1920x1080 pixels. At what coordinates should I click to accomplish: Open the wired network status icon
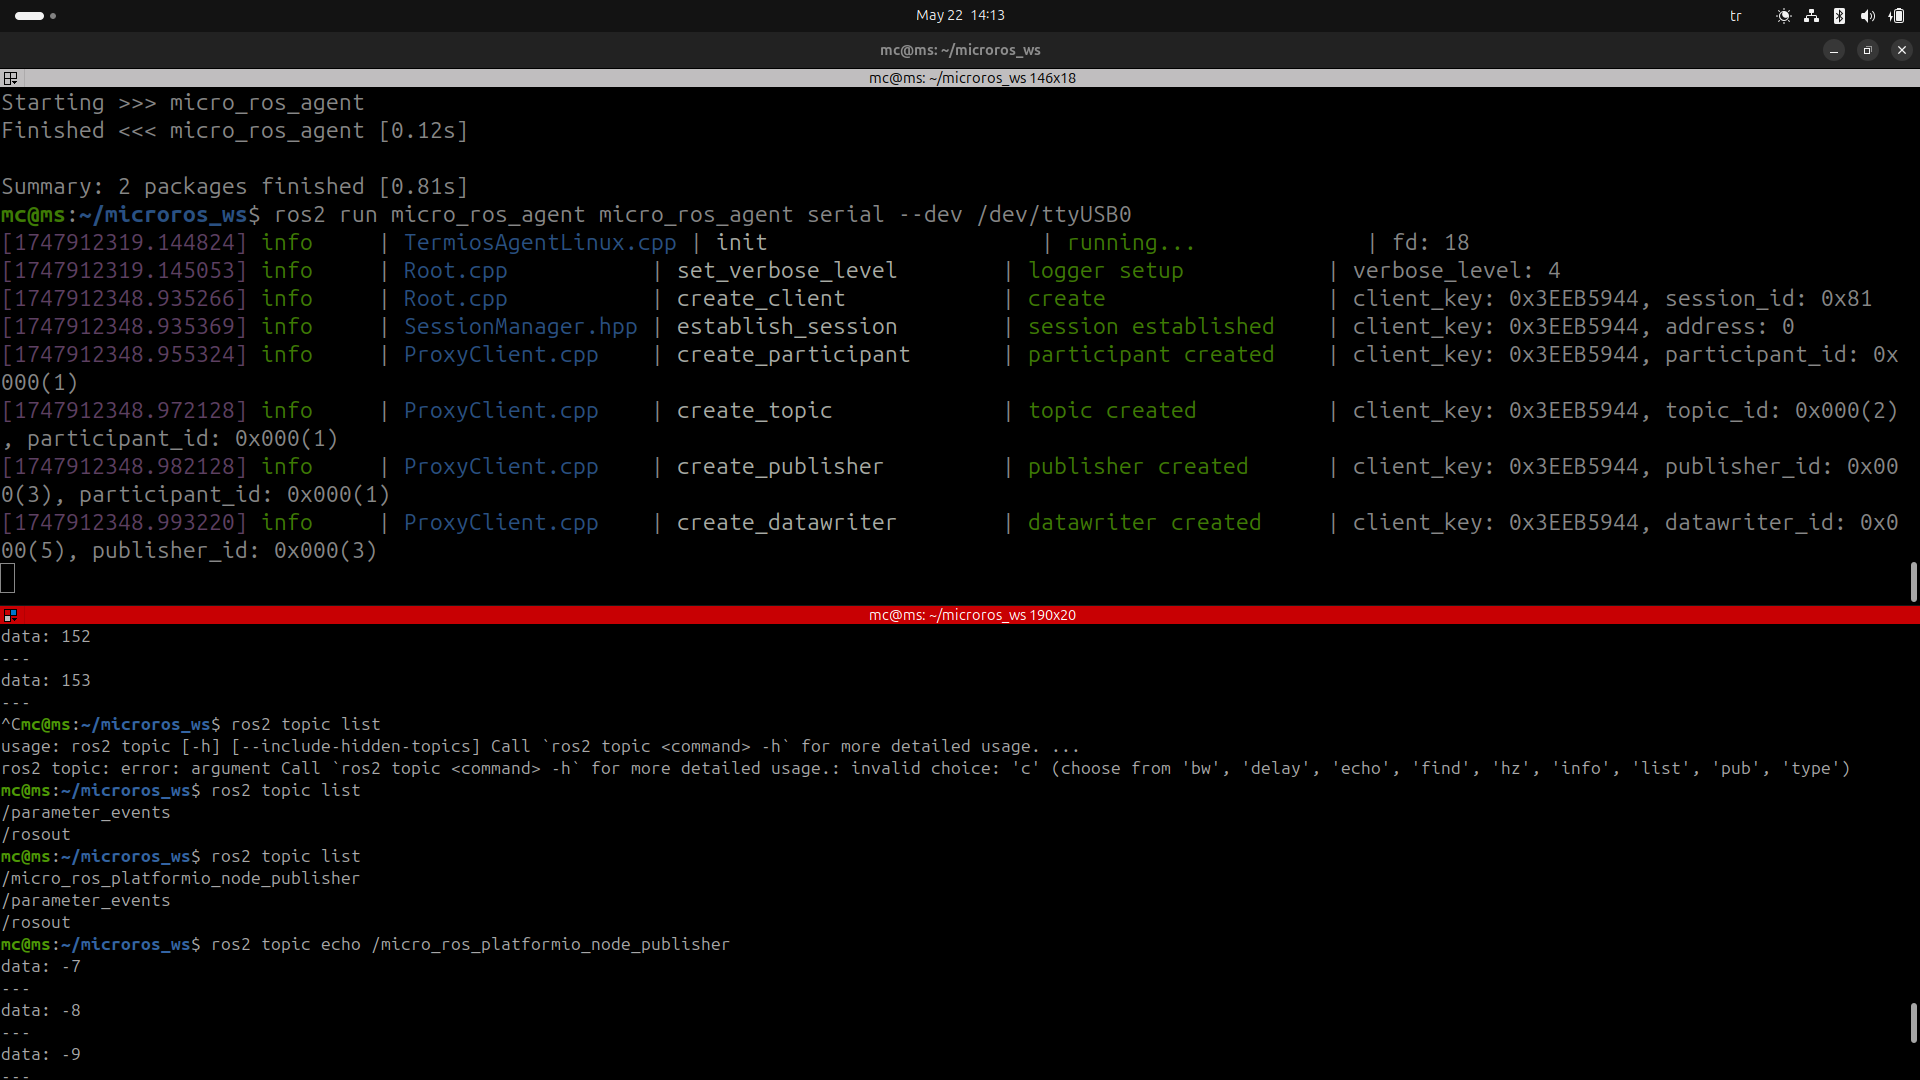tap(1811, 16)
